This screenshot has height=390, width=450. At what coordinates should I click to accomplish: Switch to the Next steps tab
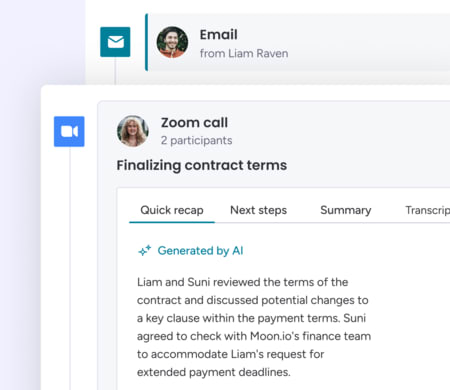coord(259,210)
